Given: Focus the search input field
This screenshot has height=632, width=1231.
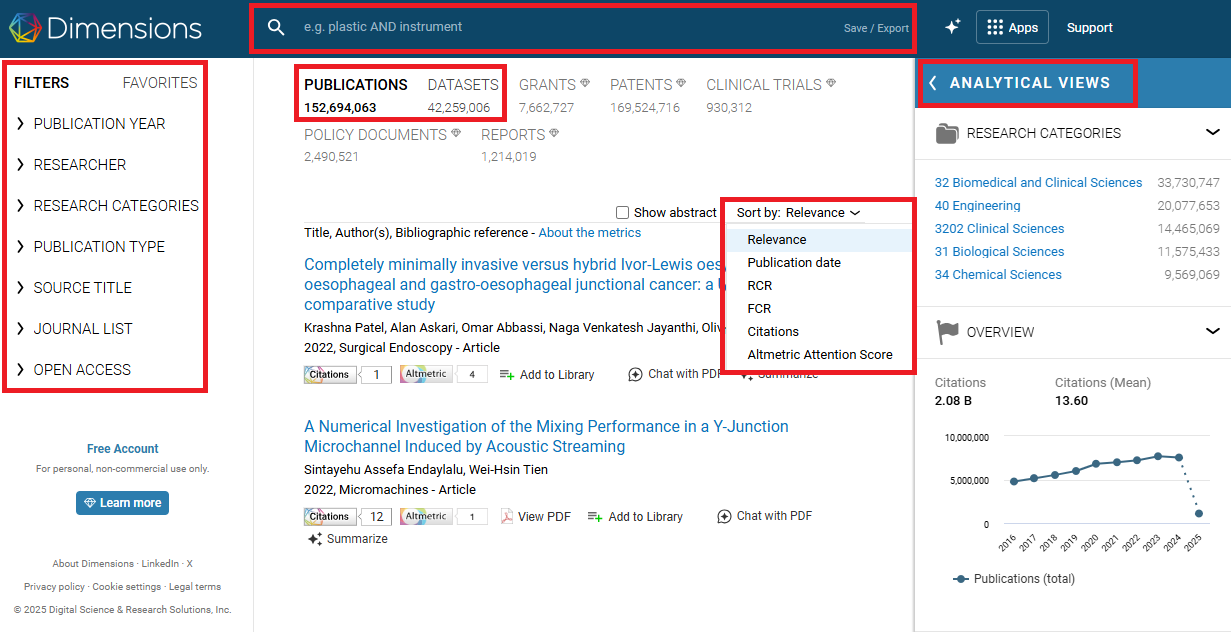Looking at the screenshot, I should [x=565, y=27].
